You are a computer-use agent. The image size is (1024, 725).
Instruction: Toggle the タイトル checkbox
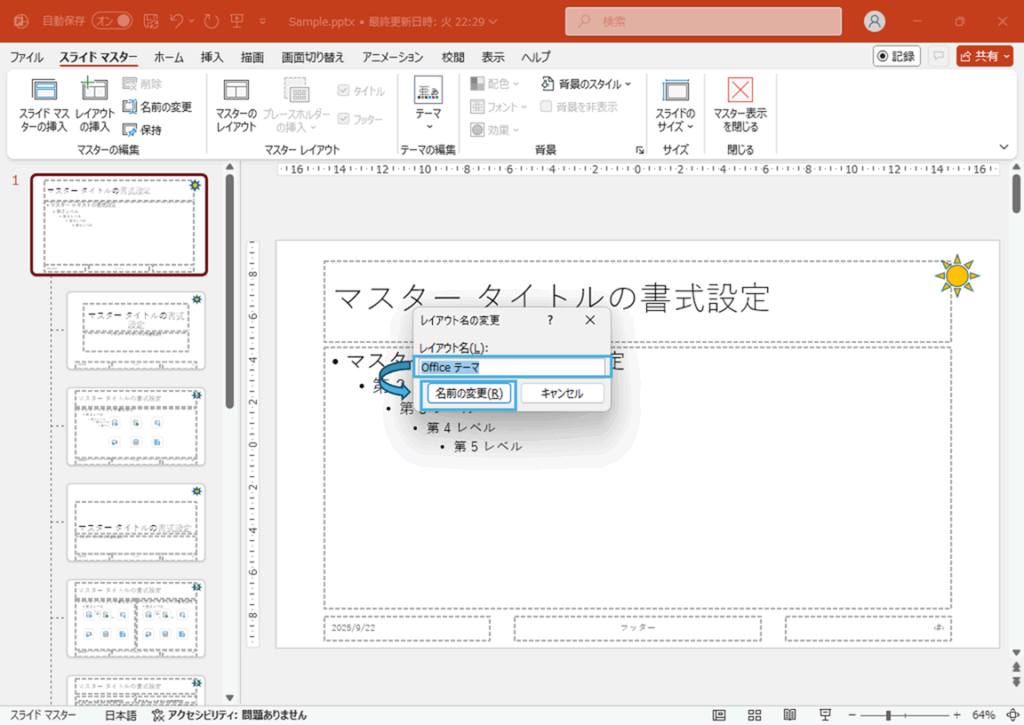[x=344, y=91]
